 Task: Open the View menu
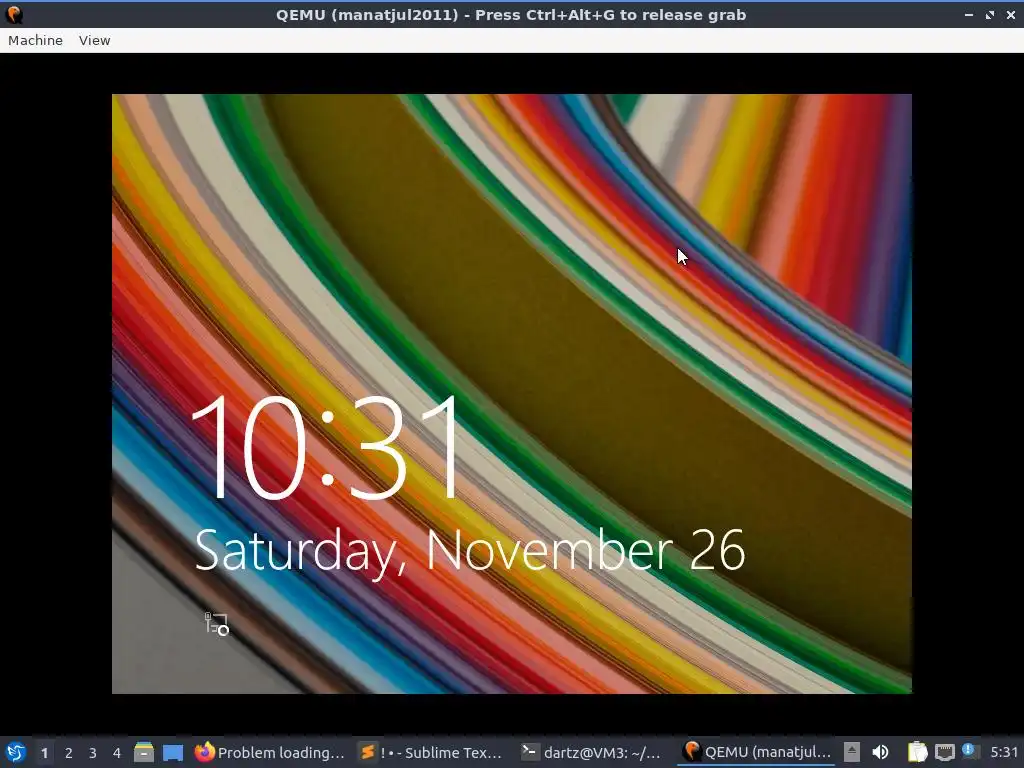click(95, 40)
